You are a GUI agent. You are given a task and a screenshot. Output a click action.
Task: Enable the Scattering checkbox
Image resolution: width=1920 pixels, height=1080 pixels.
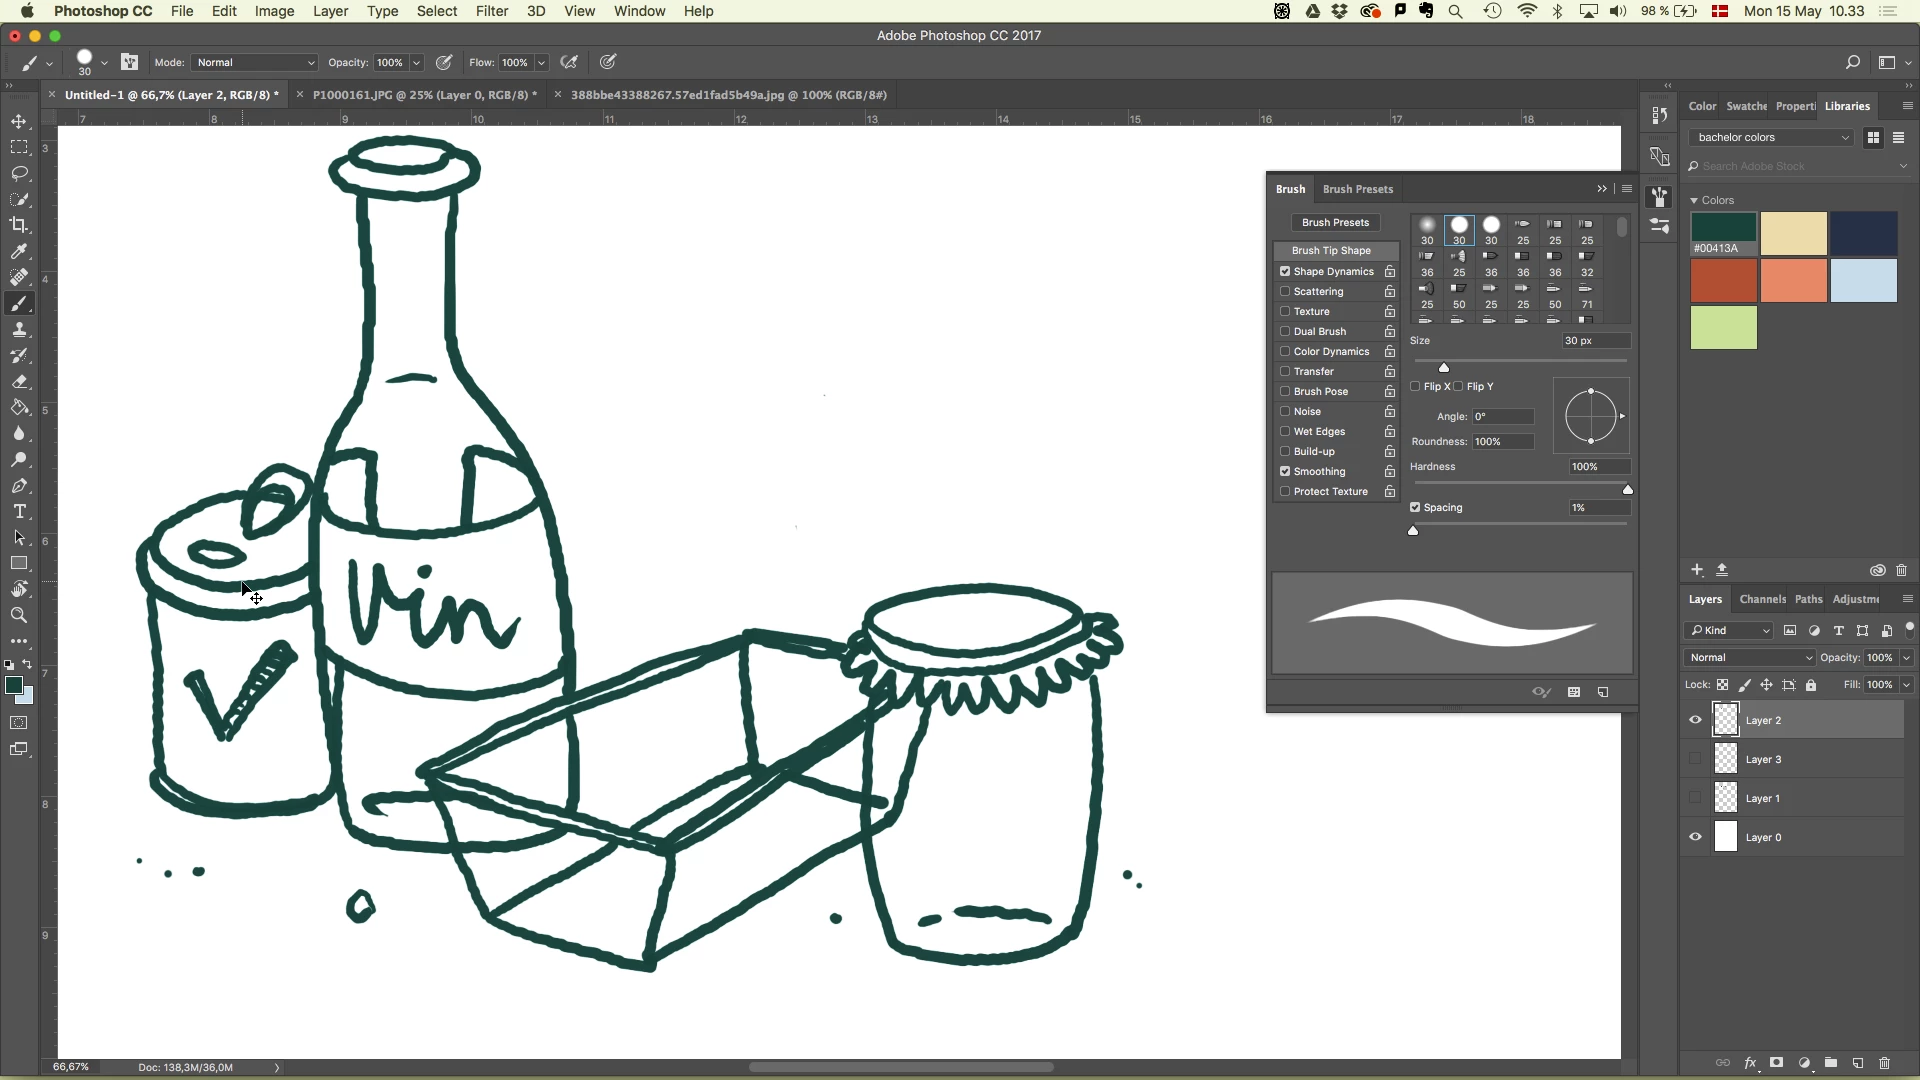[1285, 292]
